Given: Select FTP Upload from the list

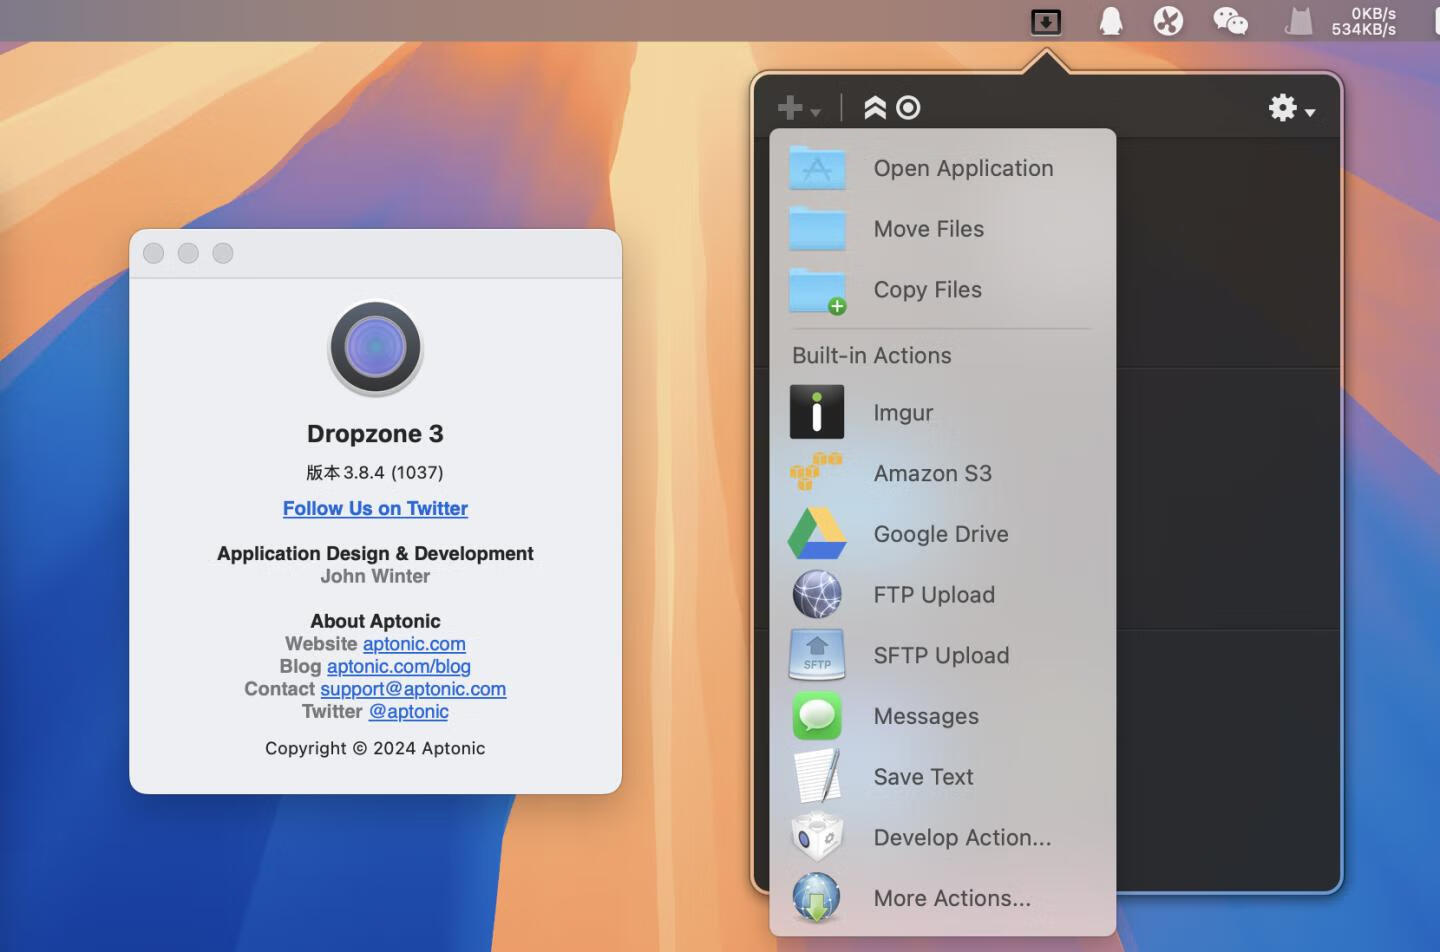Looking at the screenshot, I should (942, 595).
